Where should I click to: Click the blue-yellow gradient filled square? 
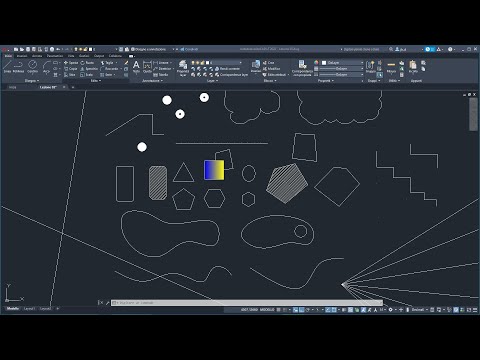(214, 170)
